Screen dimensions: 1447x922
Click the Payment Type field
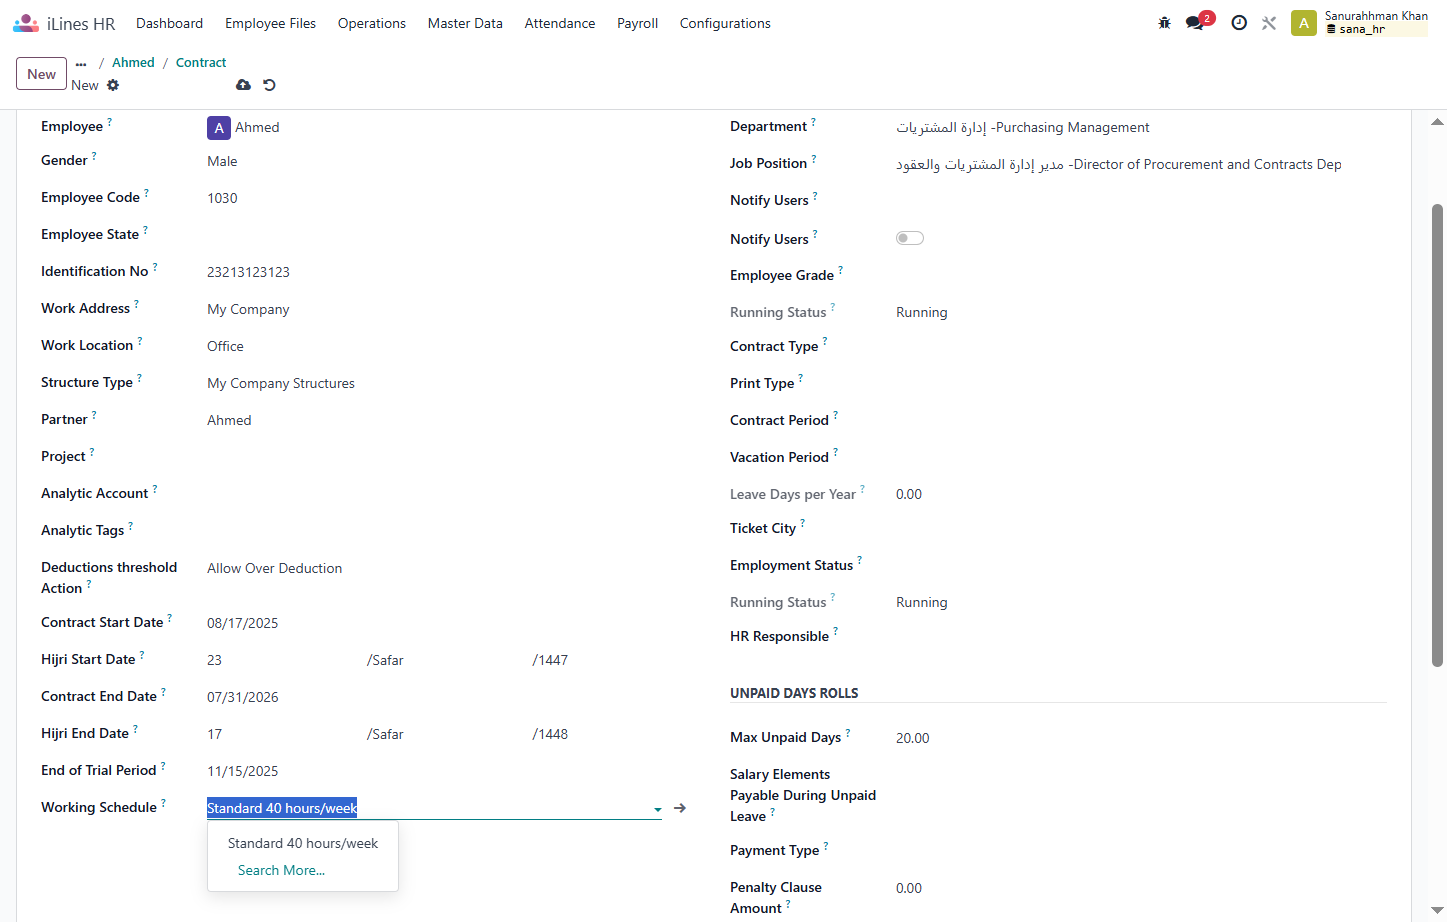click(x=1141, y=850)
